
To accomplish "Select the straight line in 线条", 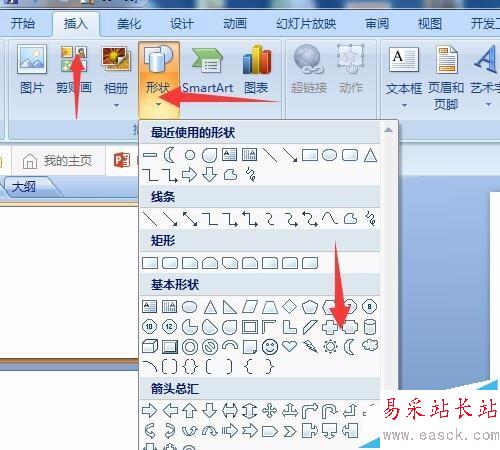I will 150,219.
